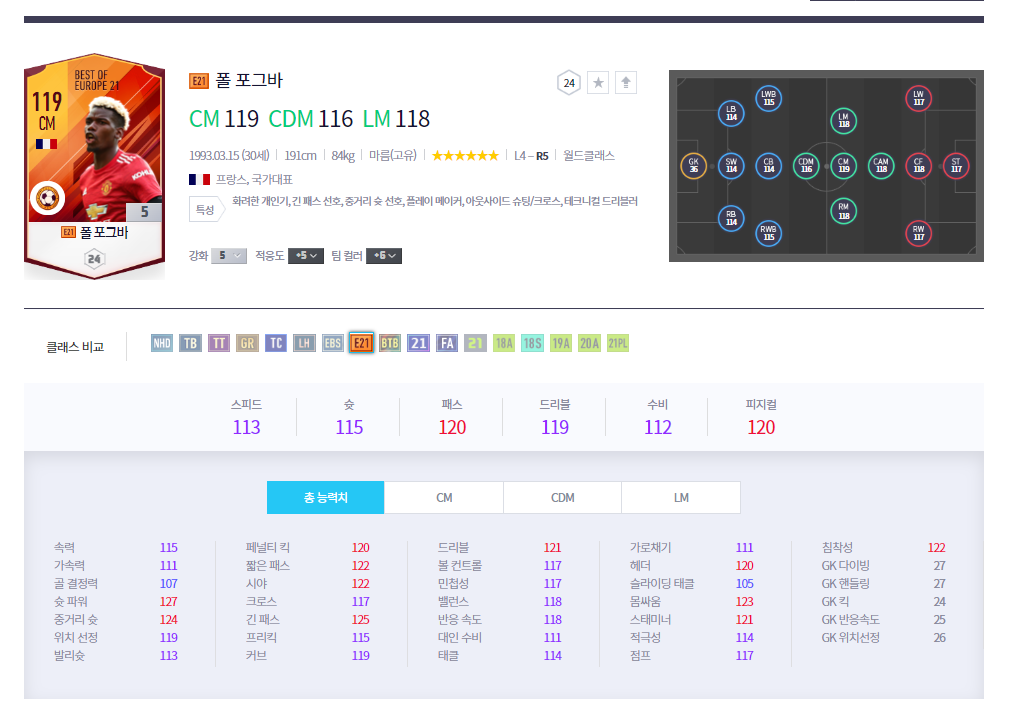Select the 19A class badge
The width and height of the screenshot is (1009, 719).
[x=560, y=343]
